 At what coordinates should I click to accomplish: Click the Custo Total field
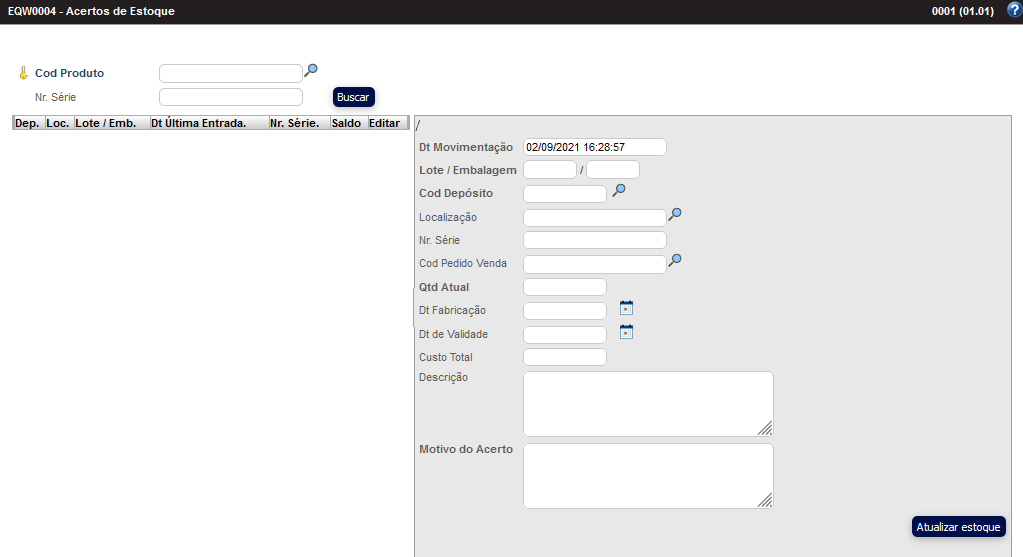(564, 357)
